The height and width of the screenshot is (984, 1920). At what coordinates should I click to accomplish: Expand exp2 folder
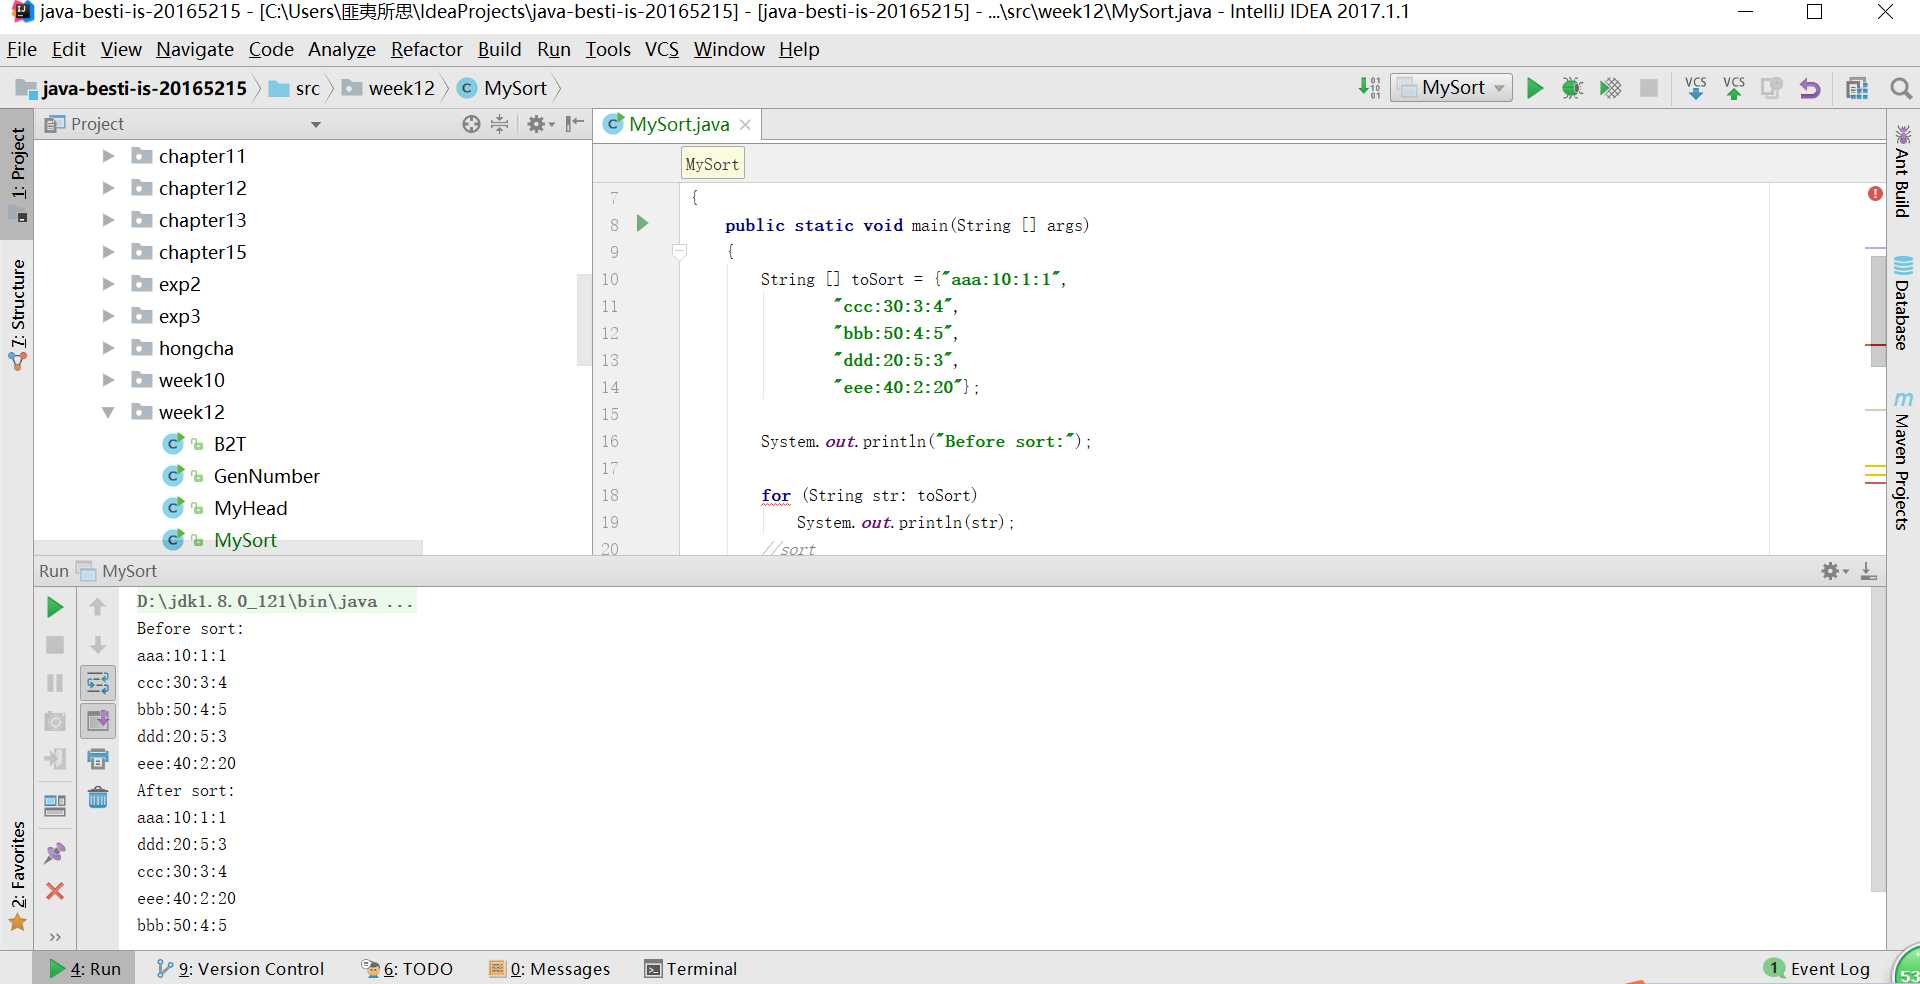(108, 284)
